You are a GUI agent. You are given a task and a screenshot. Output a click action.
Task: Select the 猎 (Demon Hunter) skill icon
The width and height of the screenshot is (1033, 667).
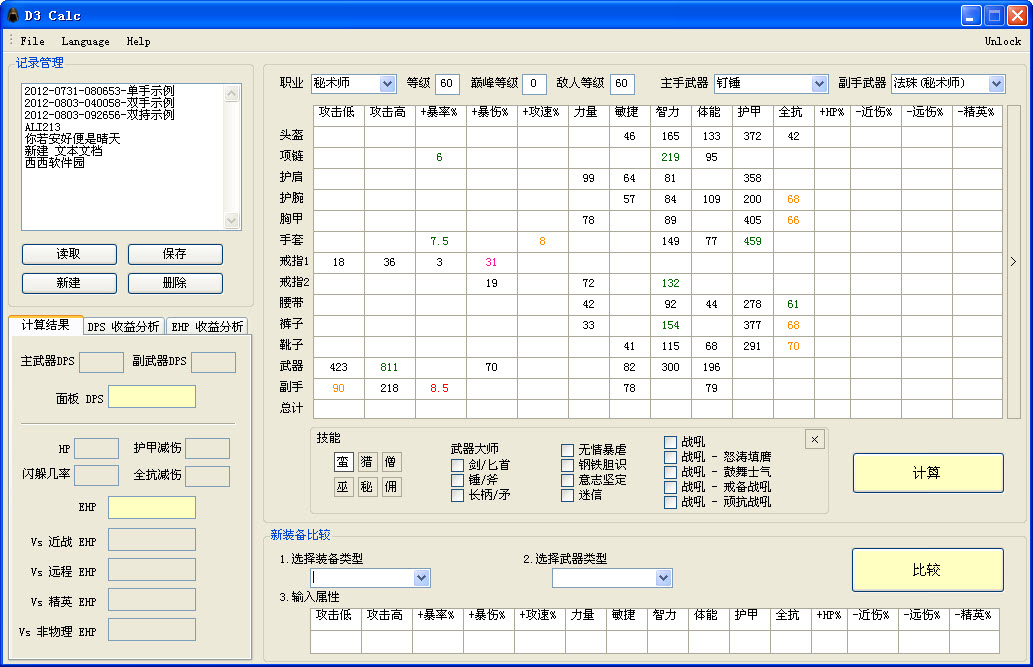[x=367, y=462]
